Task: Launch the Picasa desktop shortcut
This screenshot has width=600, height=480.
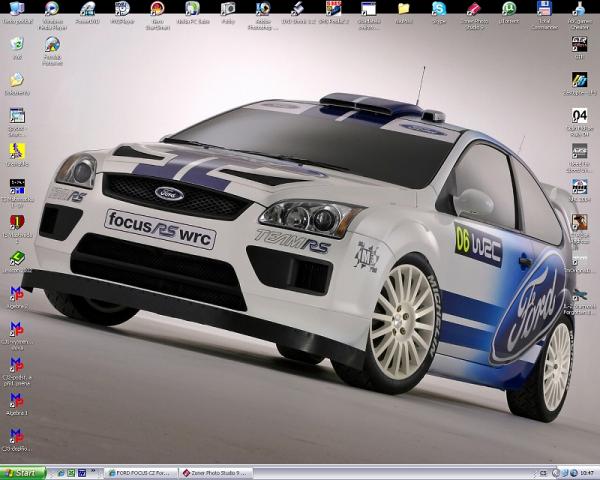Action: (228, 10)
